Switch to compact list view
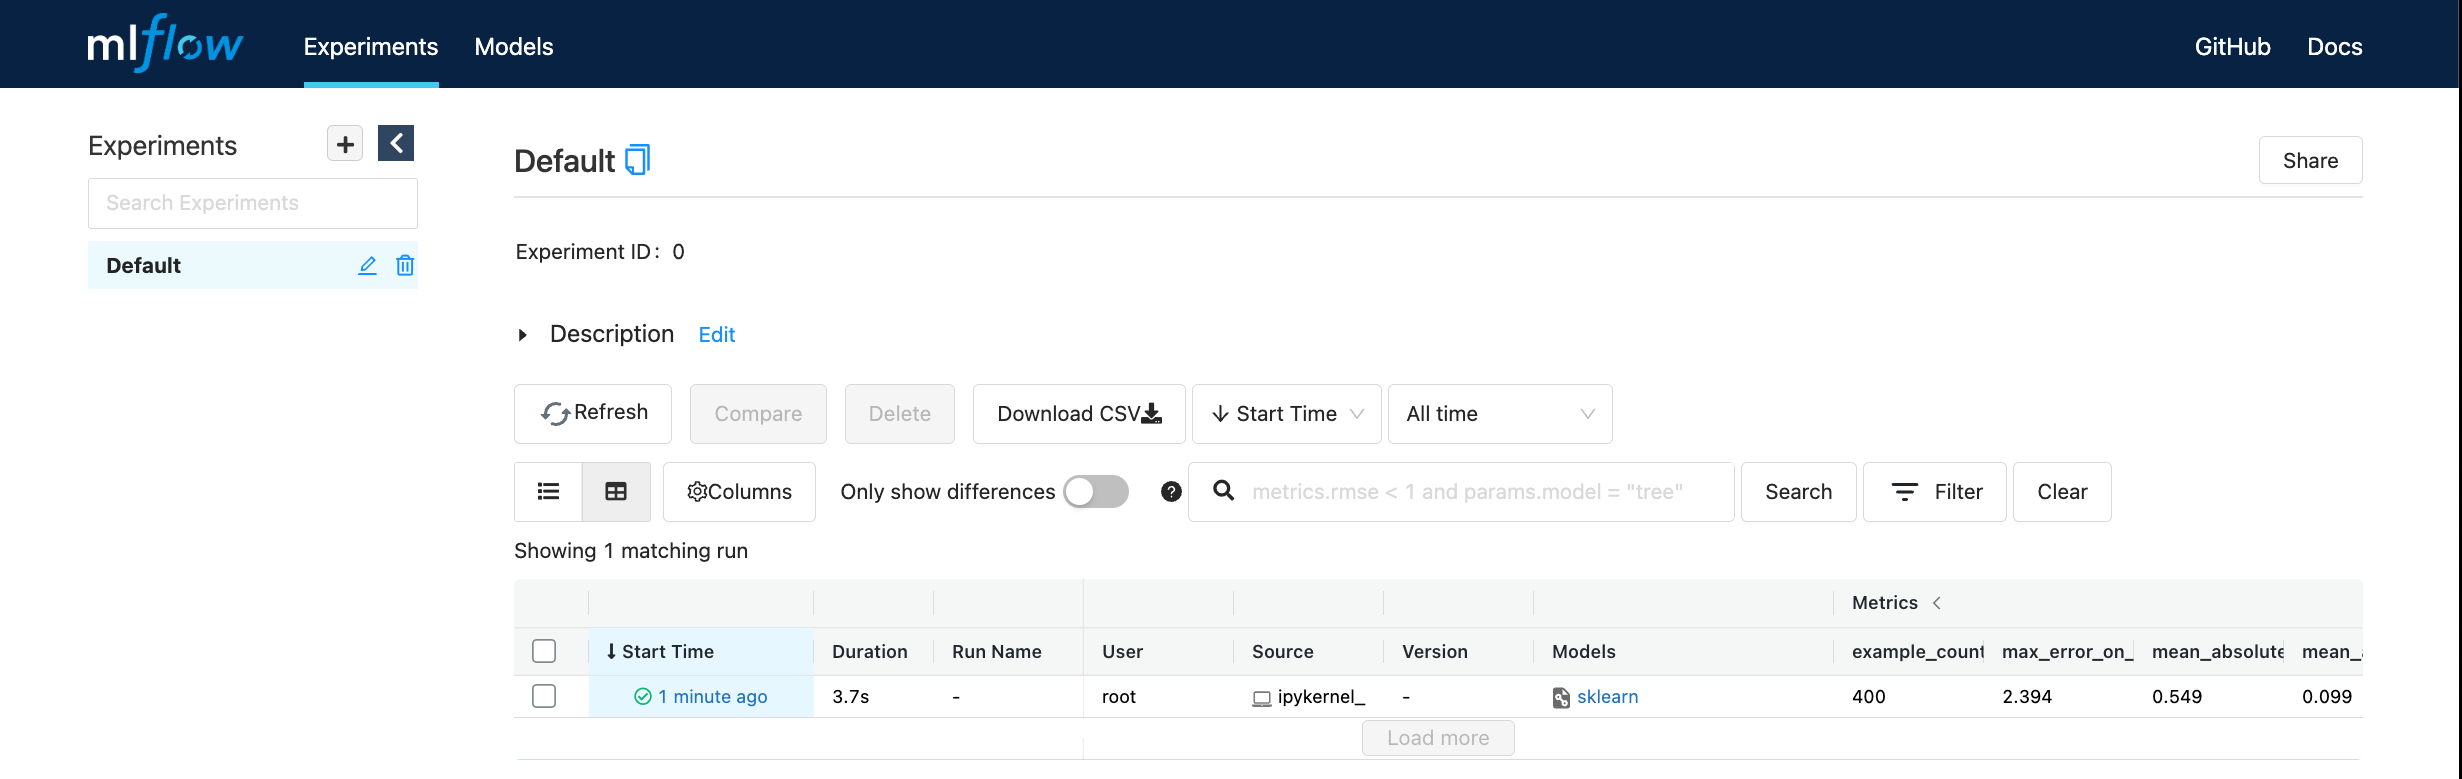2462x779 pixels. click(548, 491)
